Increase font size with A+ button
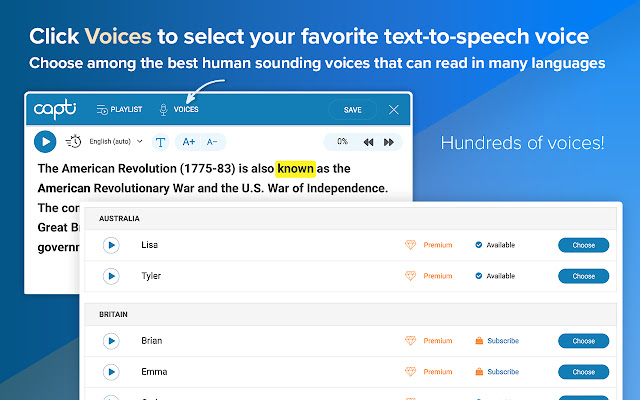640x400 pixels. (189, 142)
